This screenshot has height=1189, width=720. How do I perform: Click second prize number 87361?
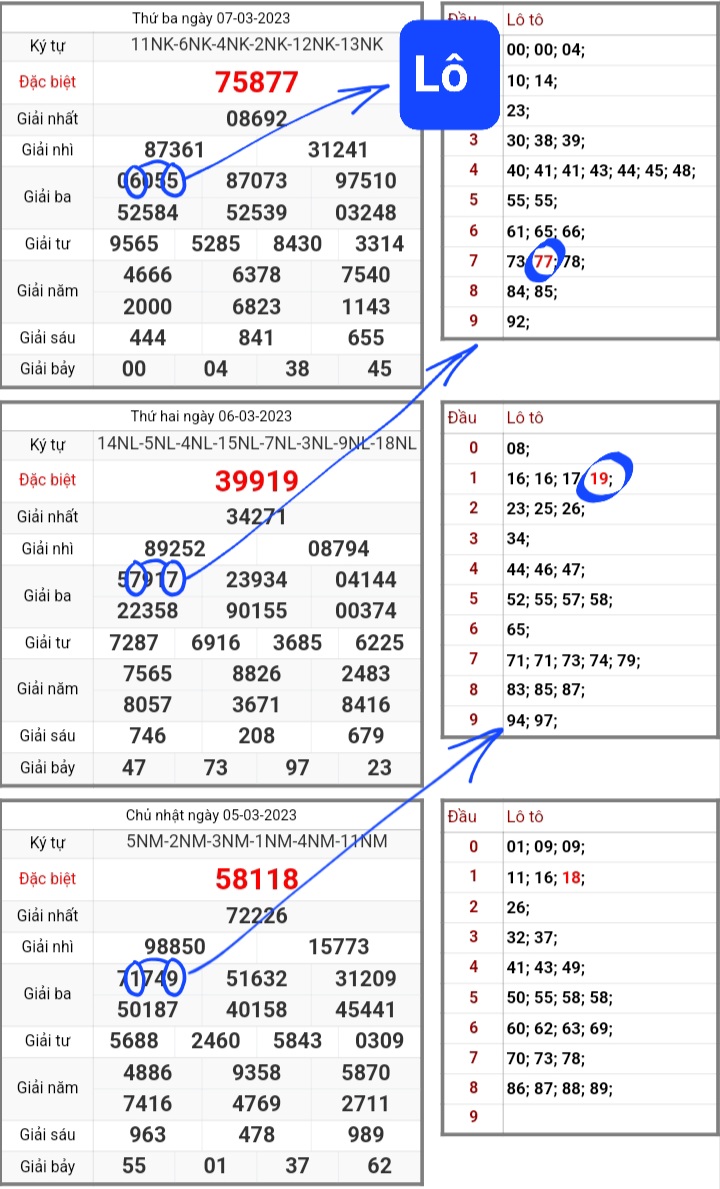(174, 149)
